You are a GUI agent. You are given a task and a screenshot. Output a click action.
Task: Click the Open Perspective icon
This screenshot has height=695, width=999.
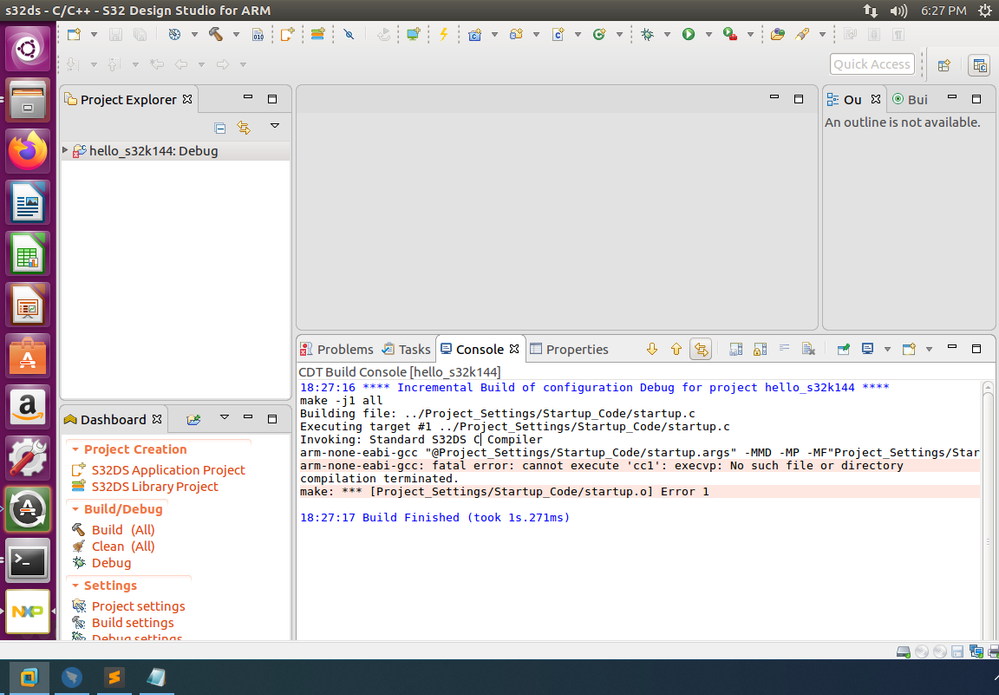944,65
